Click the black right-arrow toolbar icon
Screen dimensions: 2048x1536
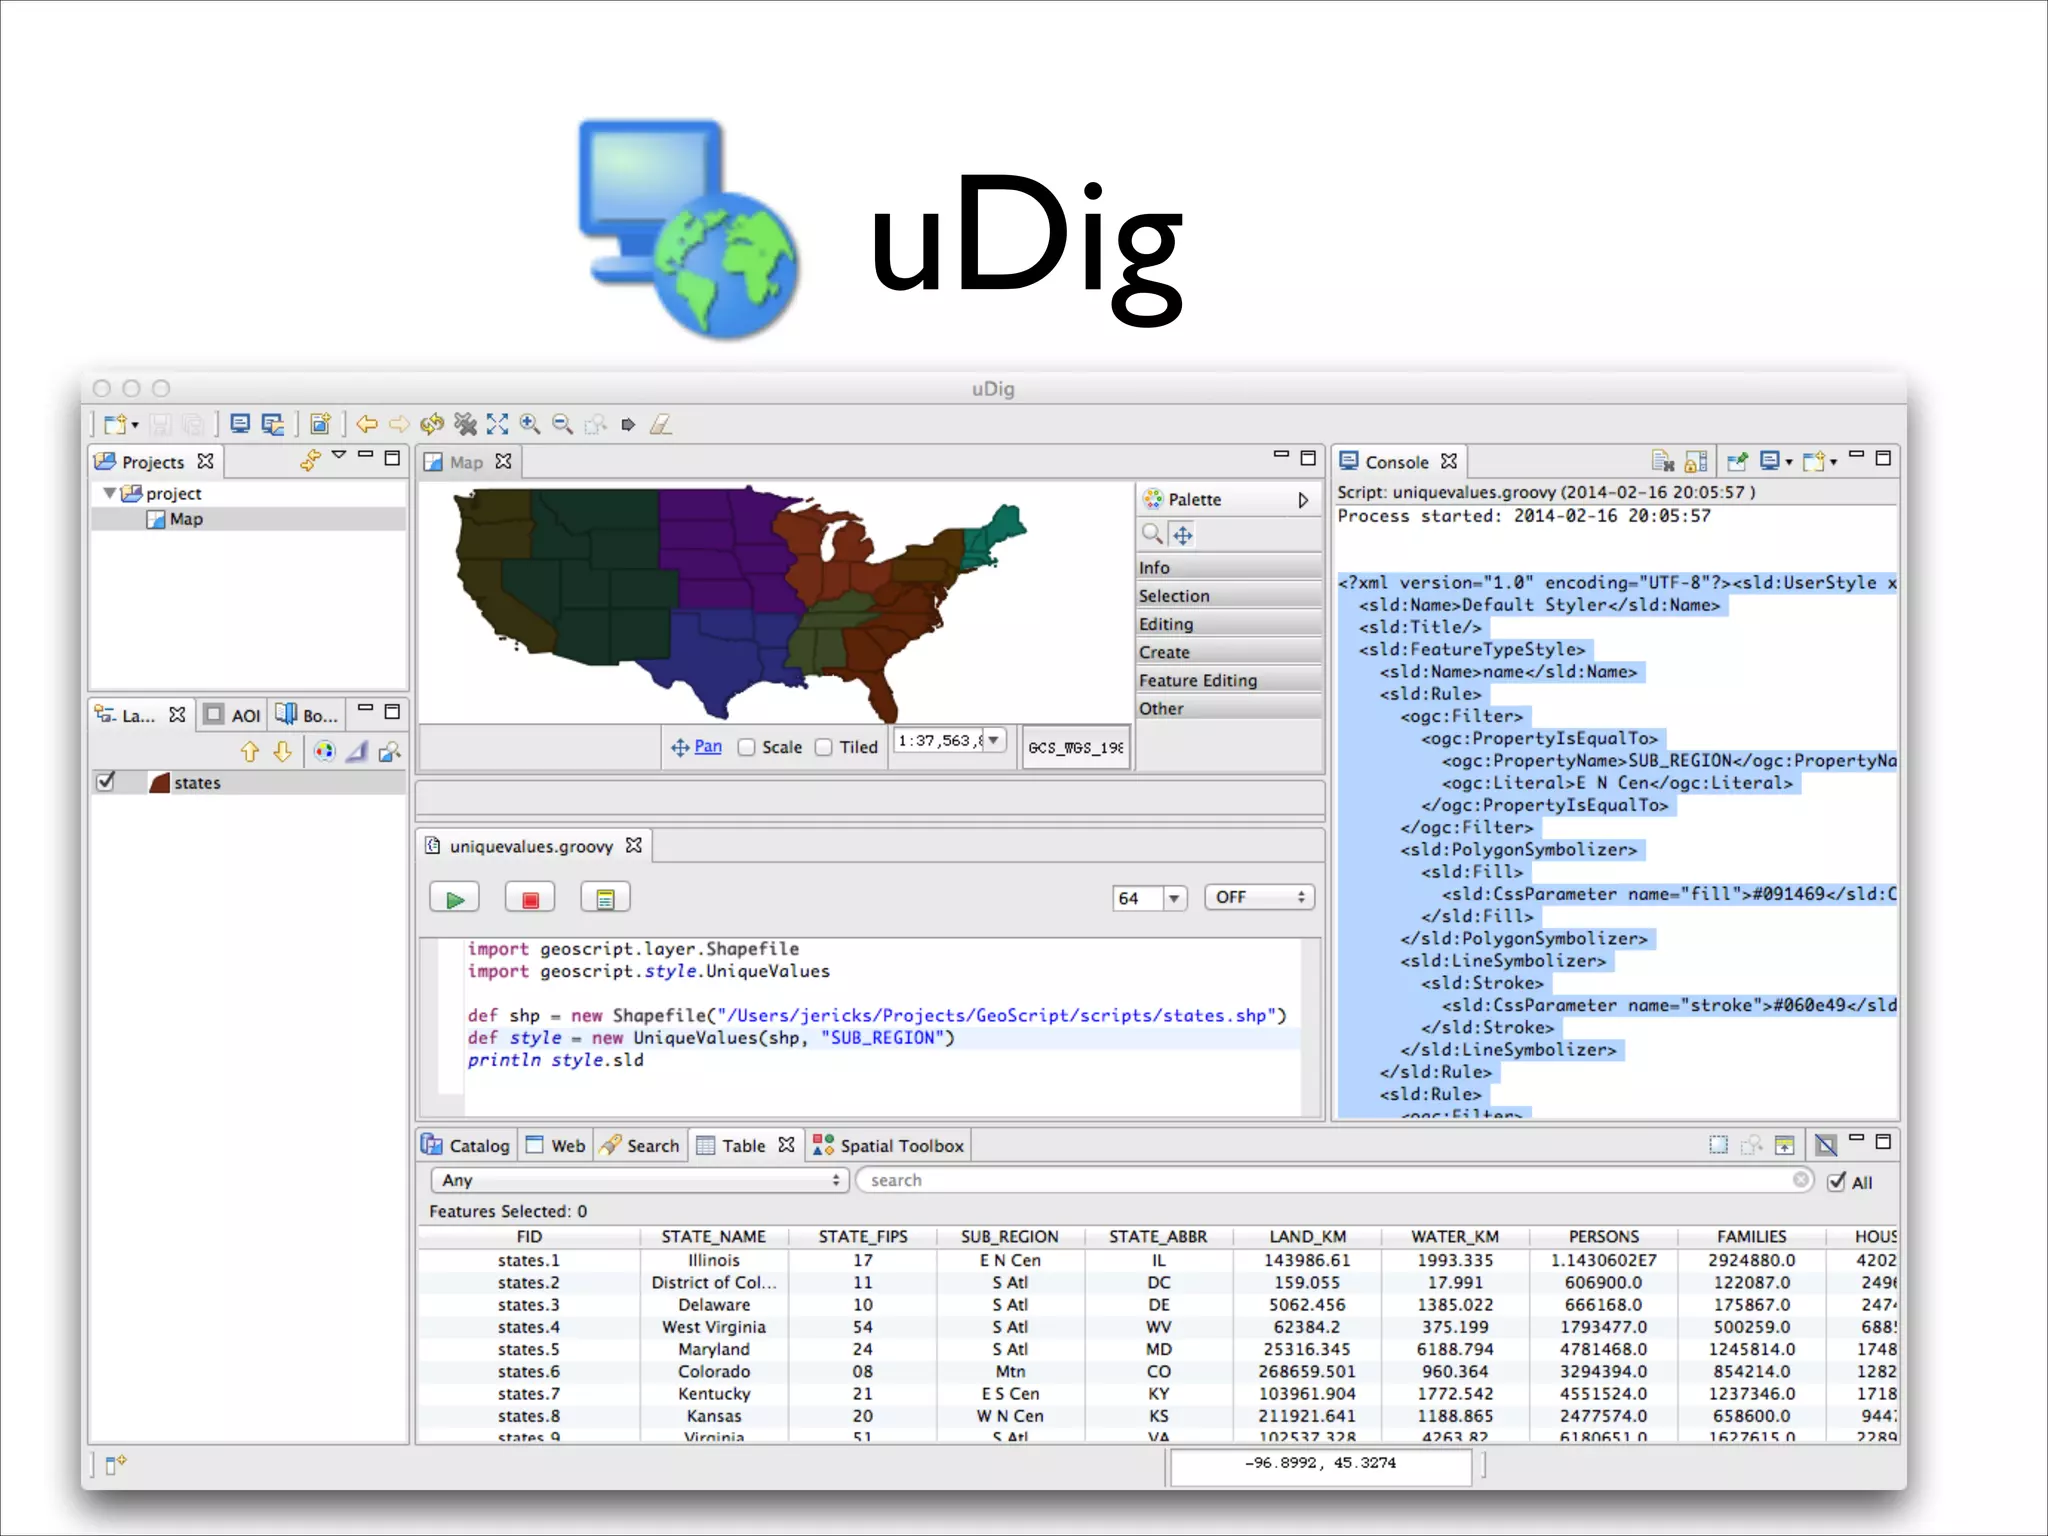(628, 424)
